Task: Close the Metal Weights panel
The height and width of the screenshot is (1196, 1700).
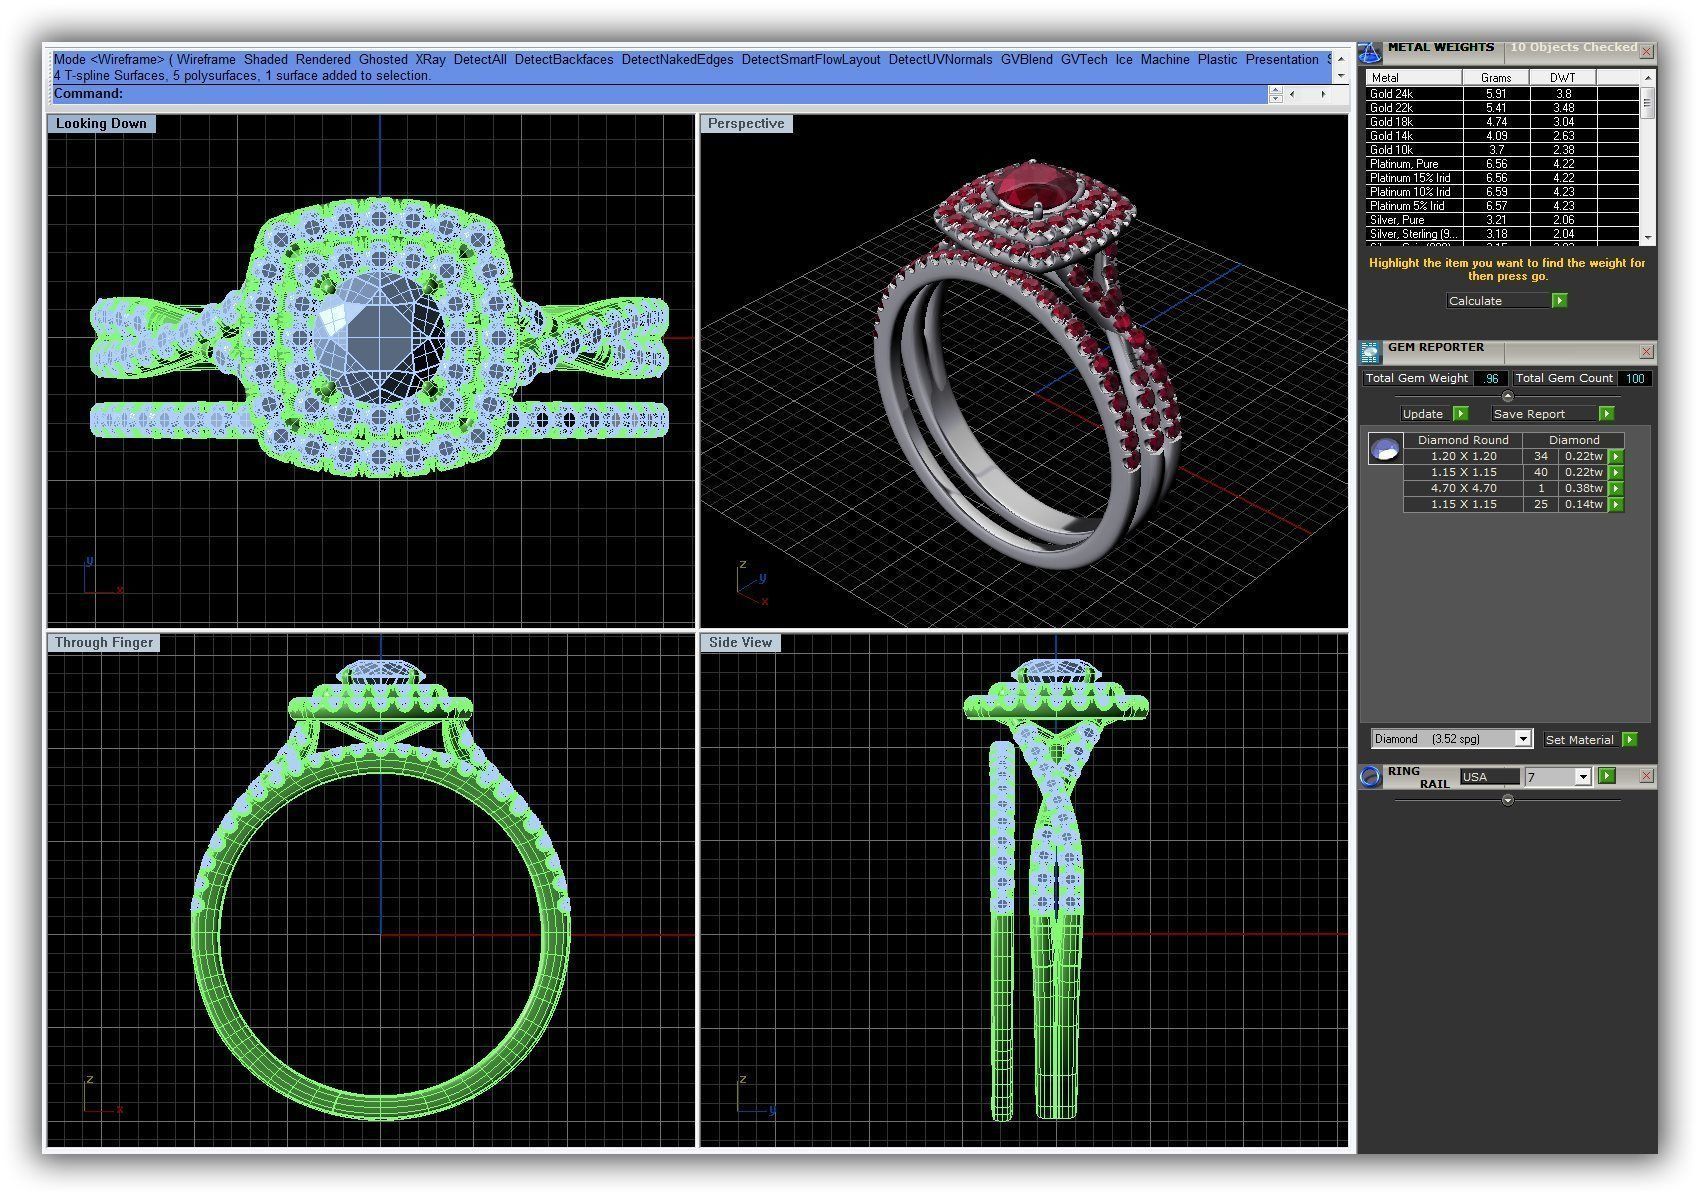Action: pyautogui.click(x=1647, y=51)
